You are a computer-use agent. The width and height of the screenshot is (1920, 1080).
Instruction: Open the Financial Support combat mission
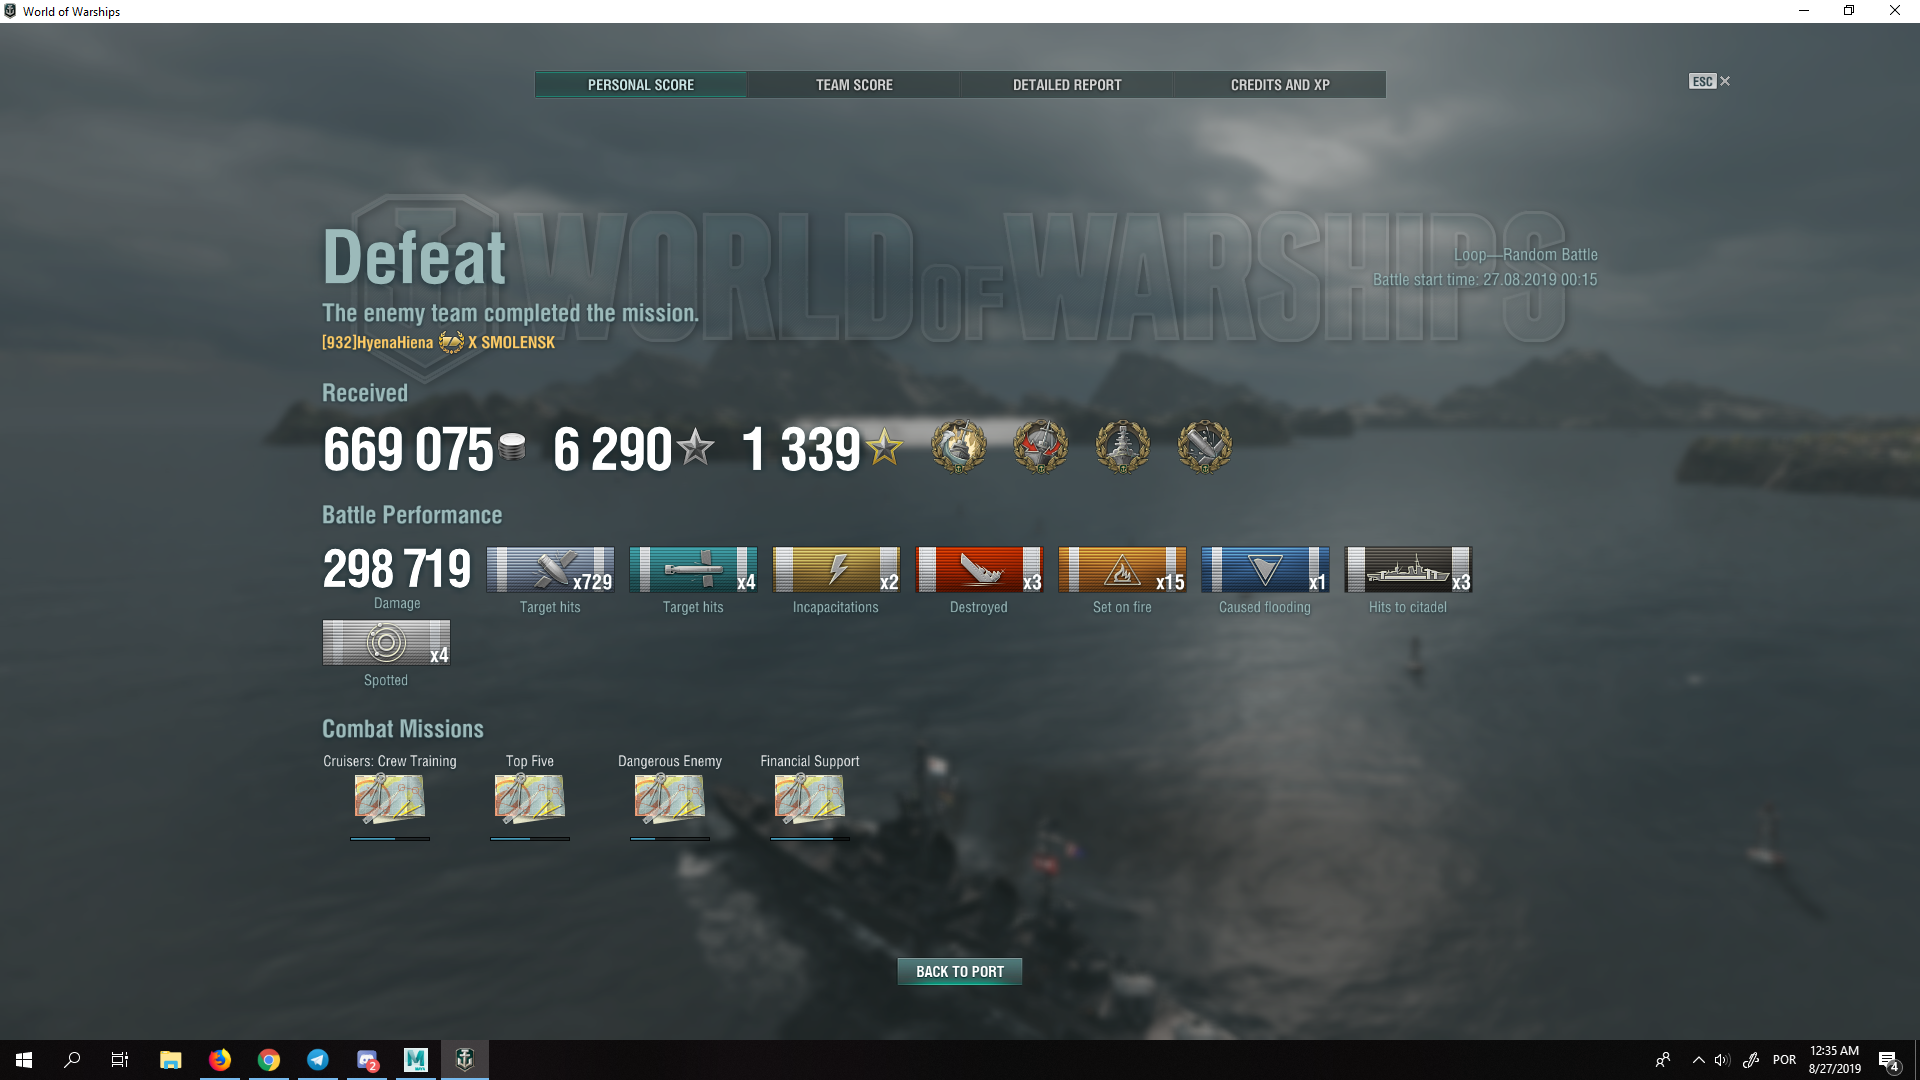pyautogui.click(x=810, y=799)
